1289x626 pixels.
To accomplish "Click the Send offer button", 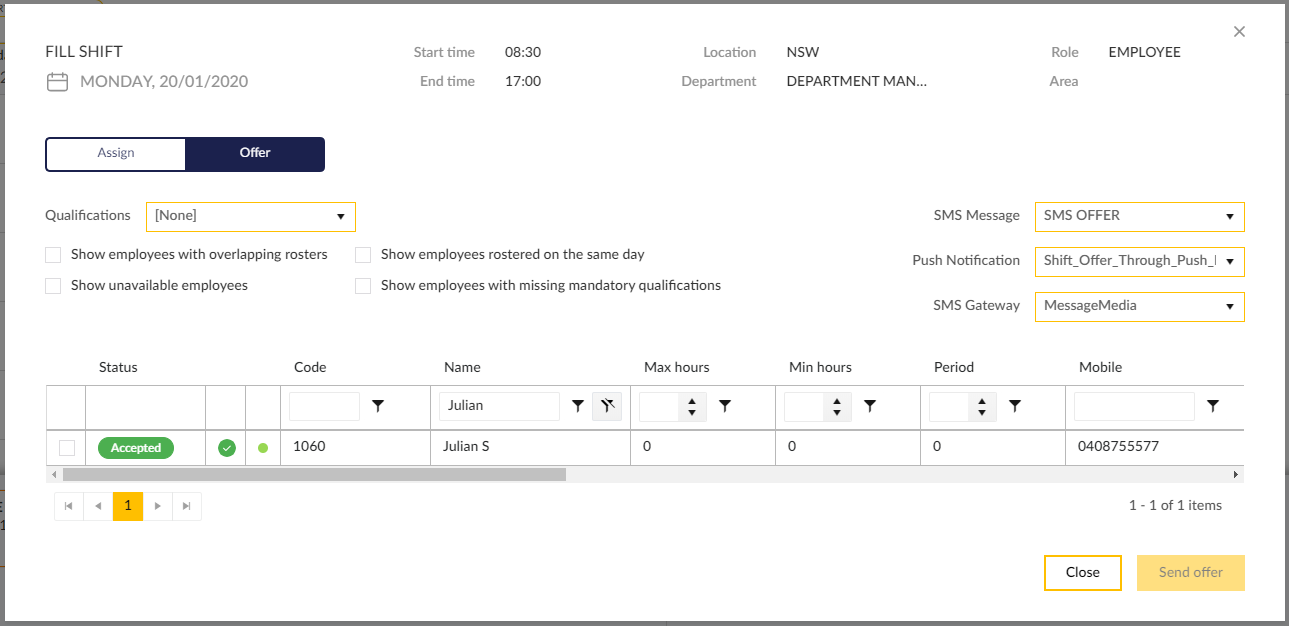I will 1191,573.
